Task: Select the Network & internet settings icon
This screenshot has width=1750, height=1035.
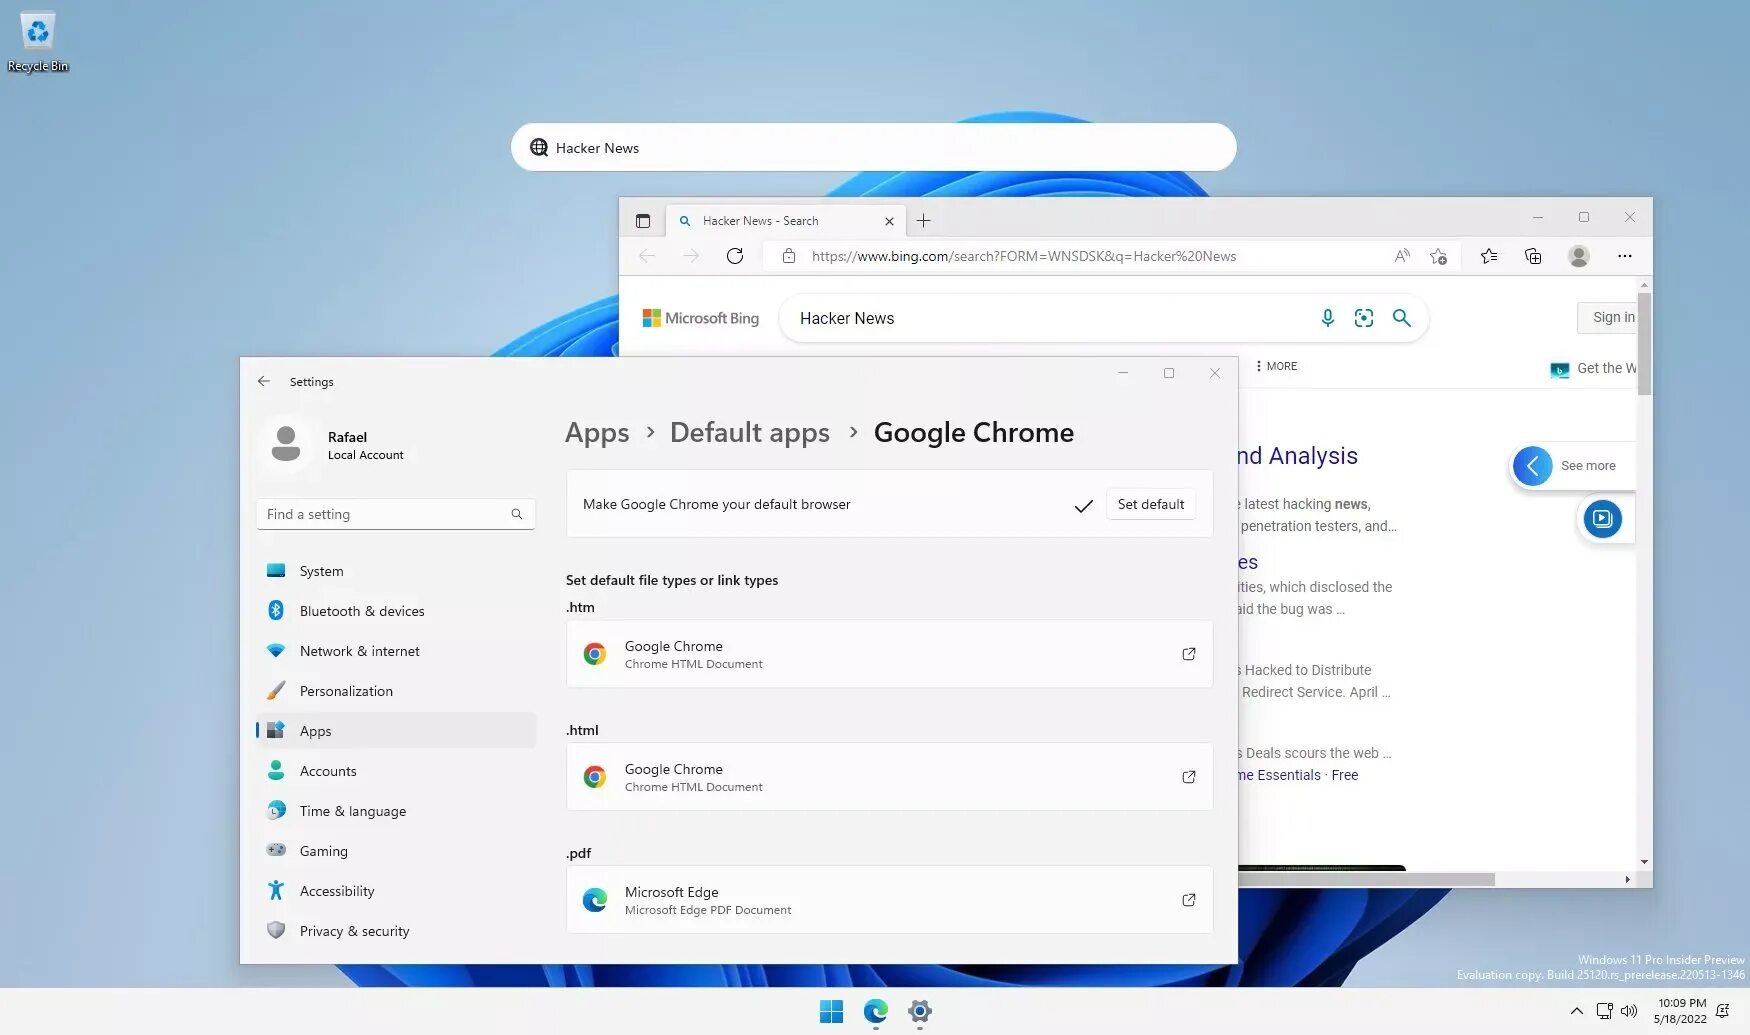Action: coord(276,650)
